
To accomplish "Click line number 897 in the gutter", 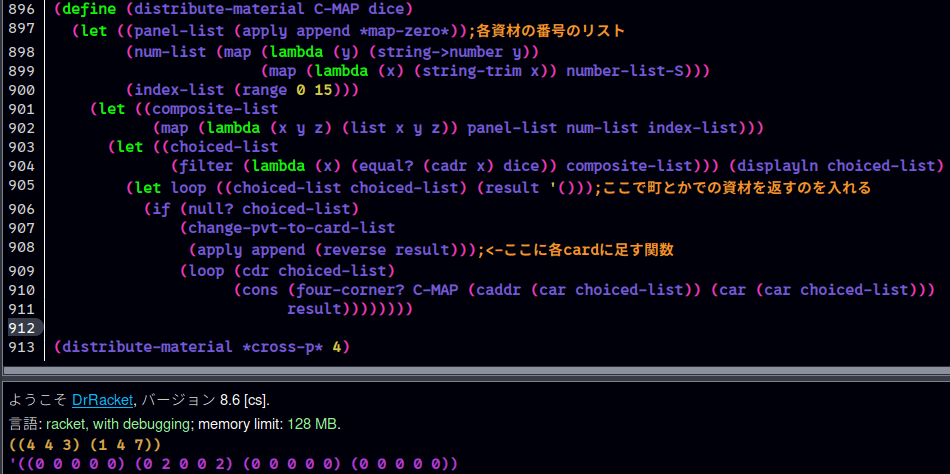I will tap(22, 29).
